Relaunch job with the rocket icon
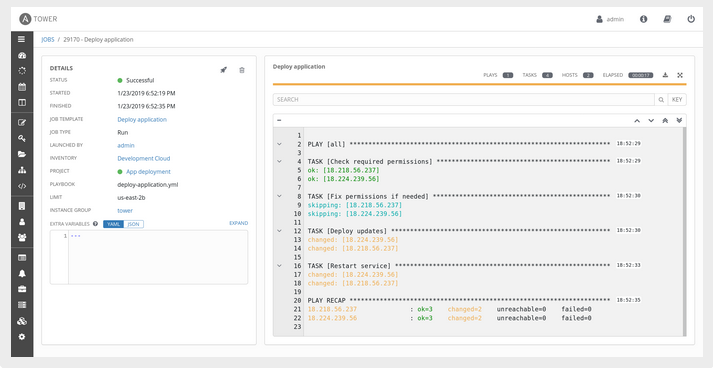Screen dimensions: 713x368 pos(223,70)
